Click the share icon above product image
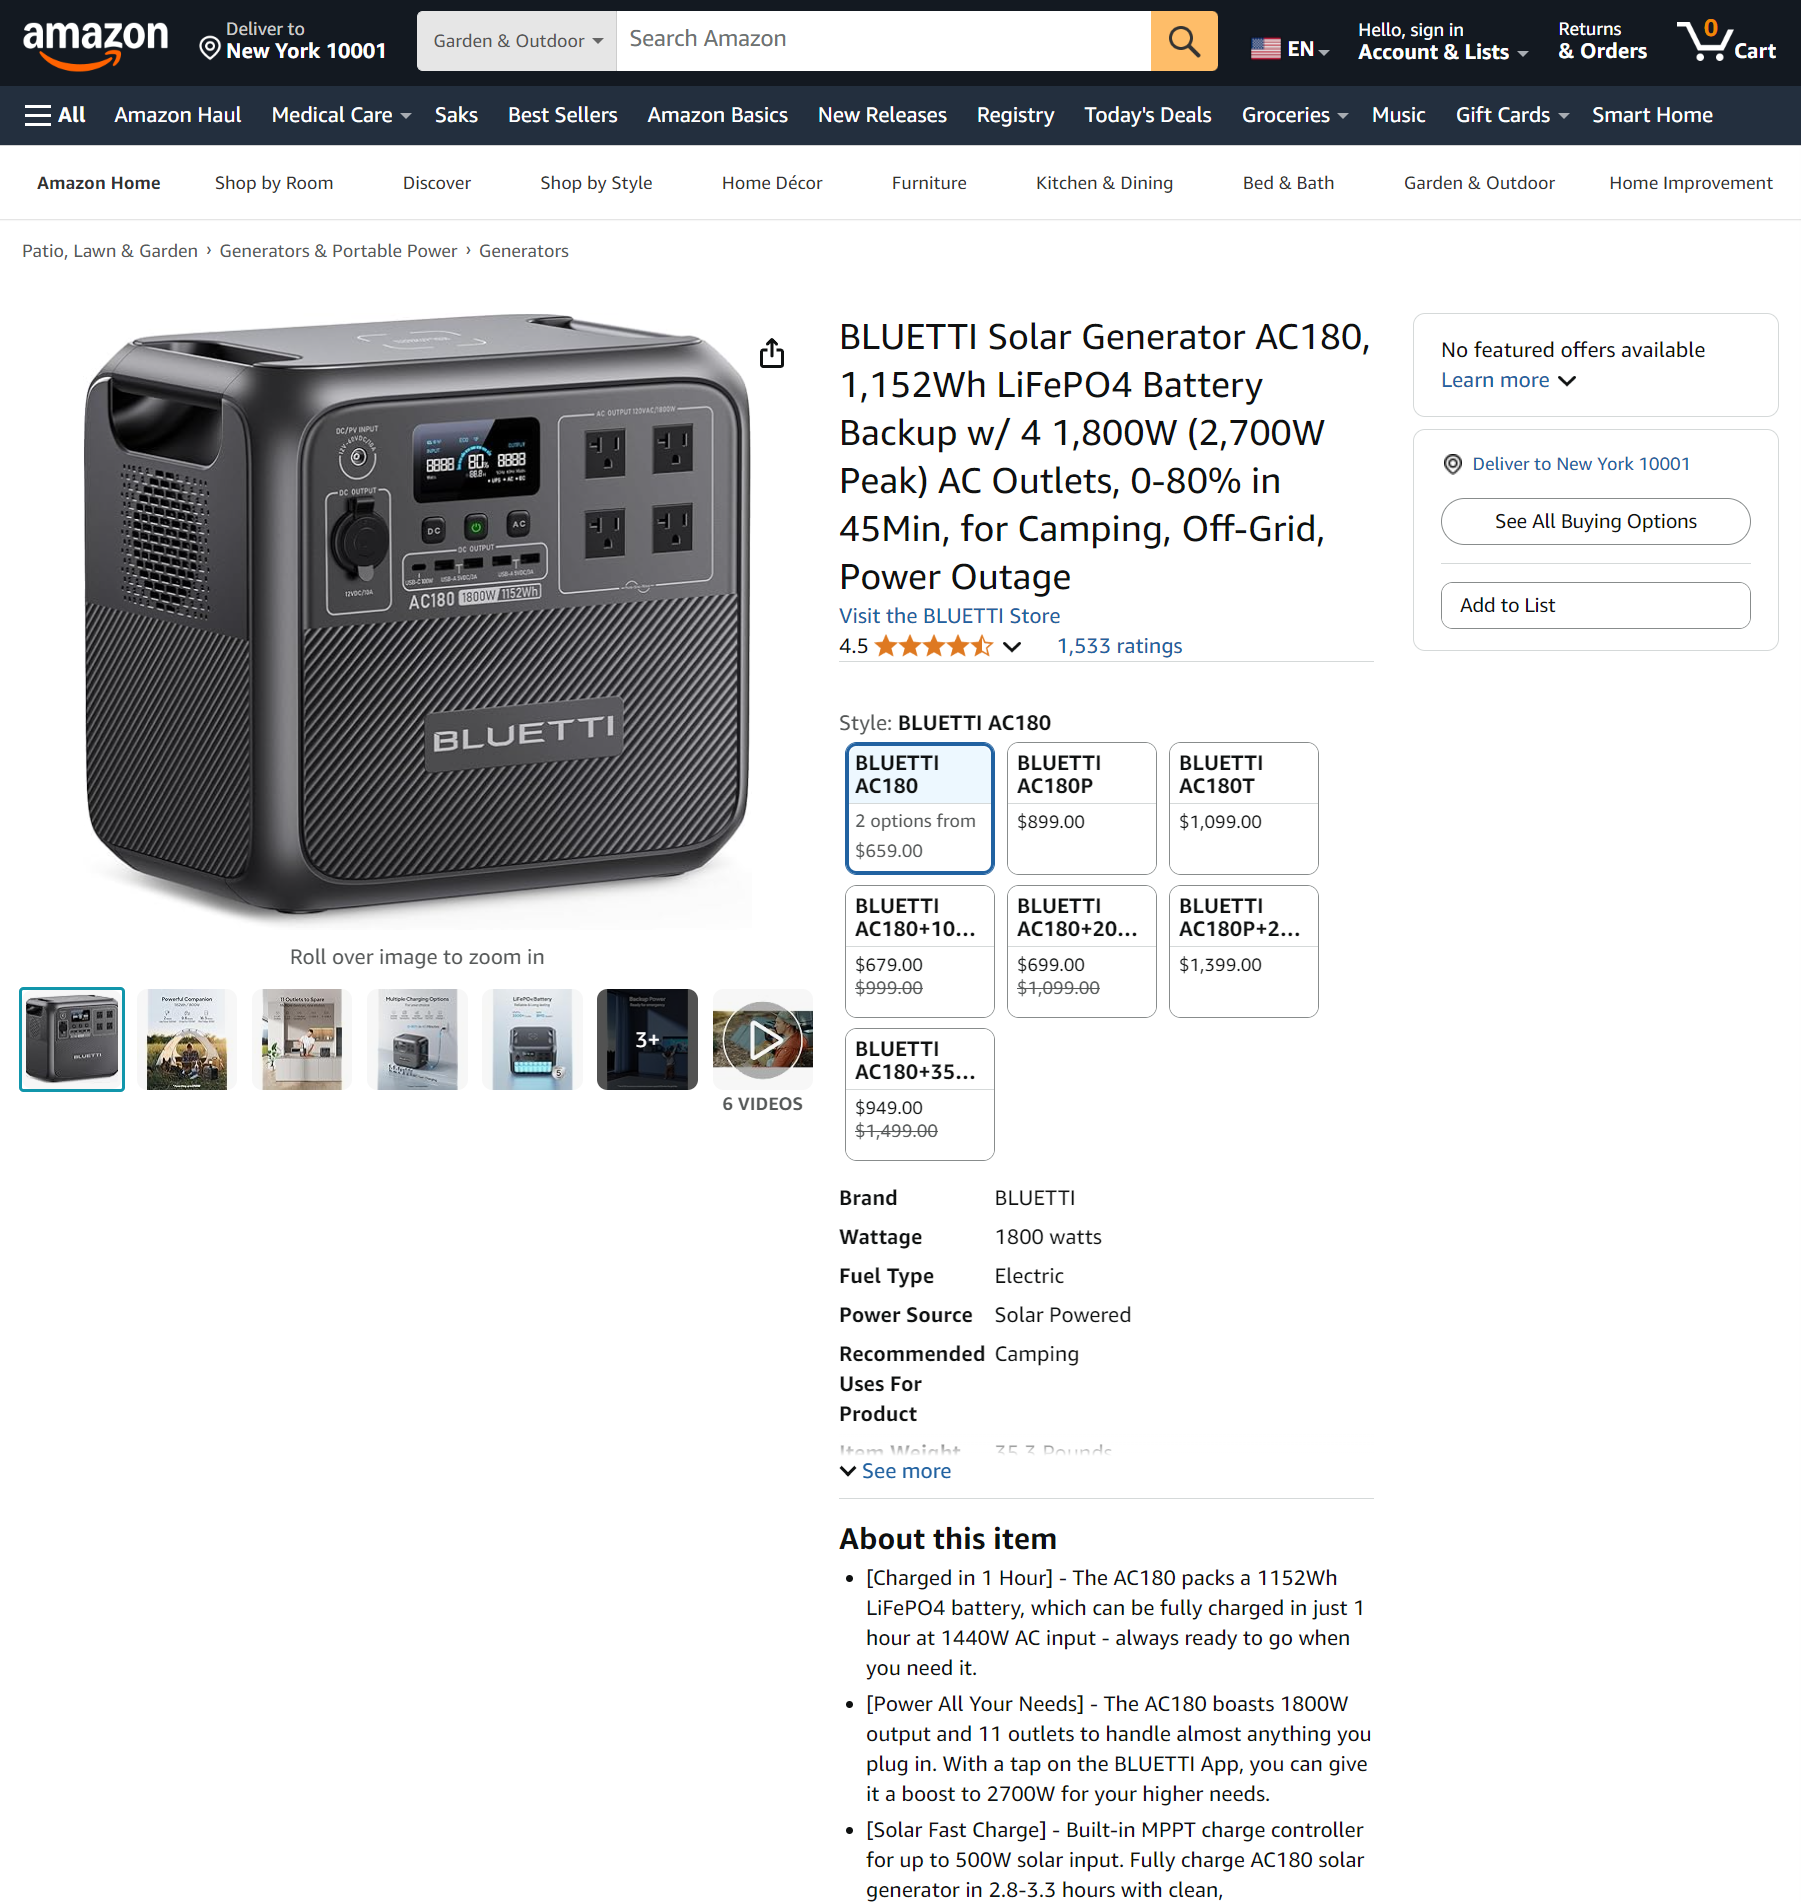Image resolution: width=1801 pixels, height=1902 pixels. (x=772, y=353)
